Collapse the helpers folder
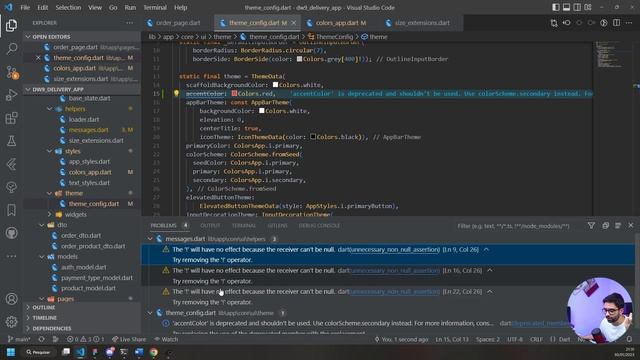This screenshot has width=640, height=360. (x=49, y=109)
